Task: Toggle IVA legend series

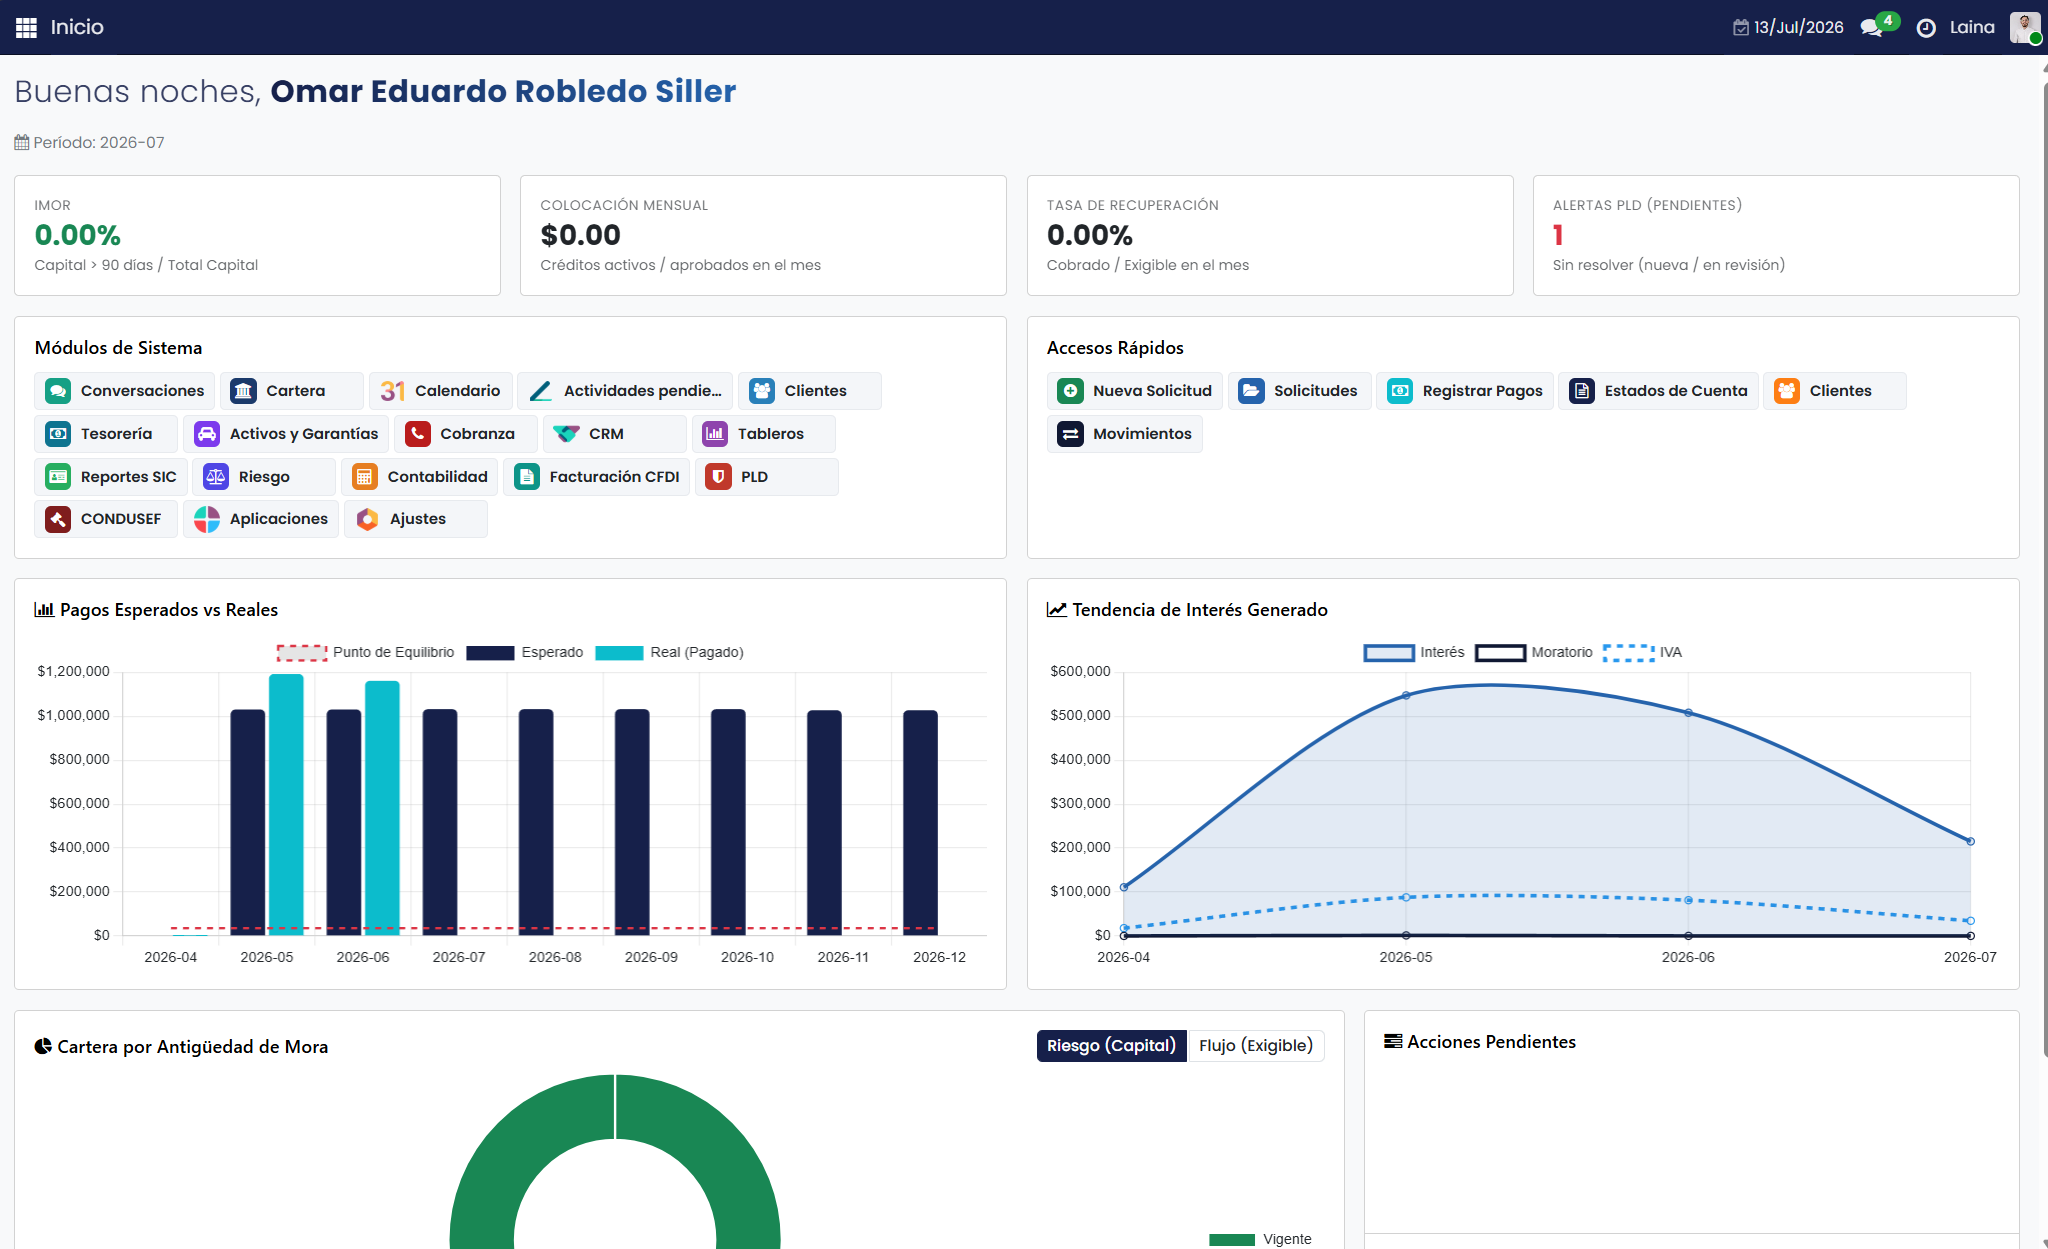Action: point(1643,652)
